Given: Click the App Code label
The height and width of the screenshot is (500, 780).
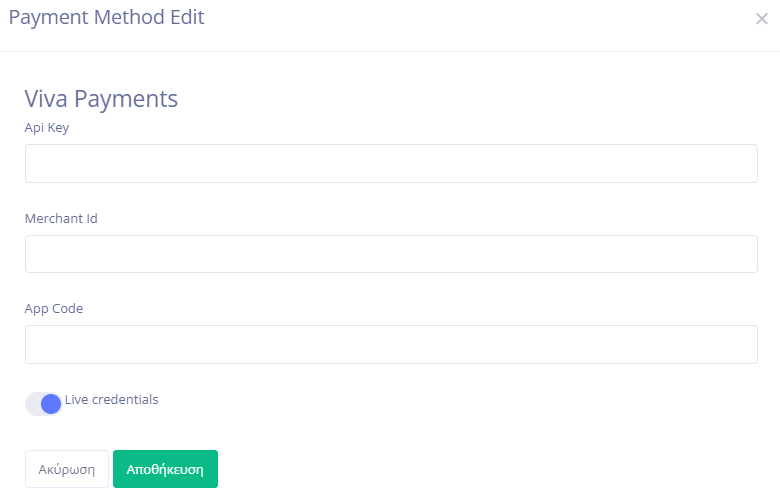Looking at the screenshot, I should (x=54, y=309).
